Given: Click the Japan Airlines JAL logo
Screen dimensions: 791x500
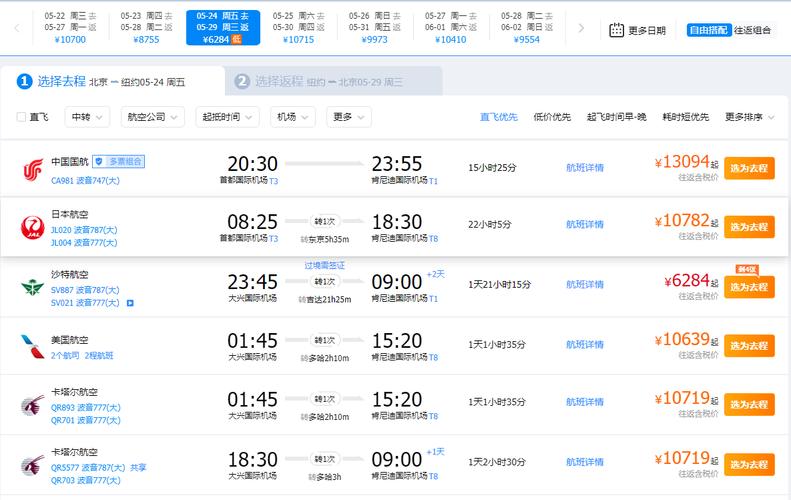Looking at the screenshot, I should [33, 228].
